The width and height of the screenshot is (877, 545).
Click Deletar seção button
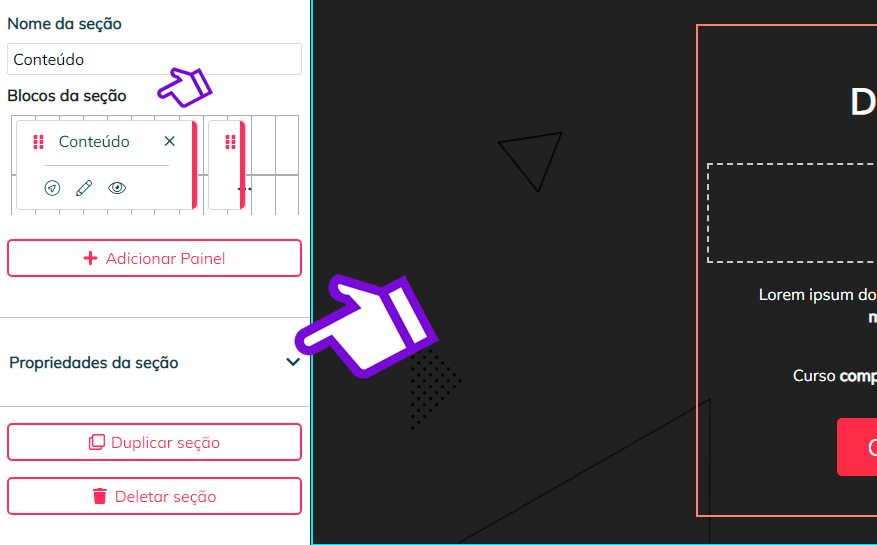pos(154,496)
